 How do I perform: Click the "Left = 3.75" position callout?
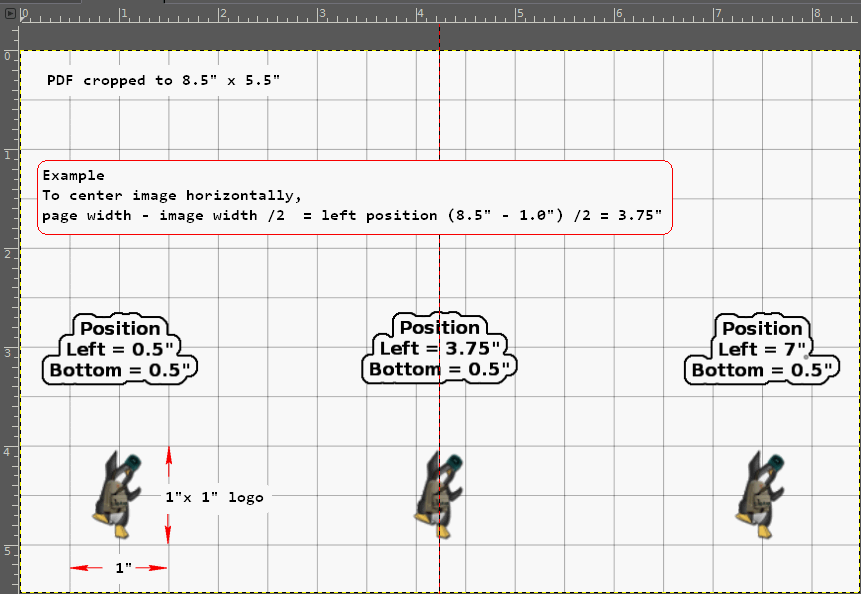439,348
